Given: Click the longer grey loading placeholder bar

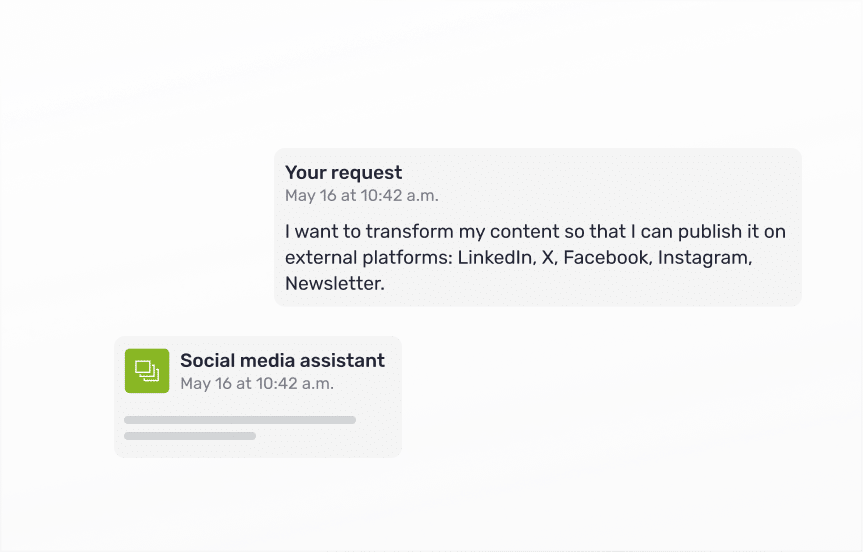Looking at the screenshot, I should [240, 420].
